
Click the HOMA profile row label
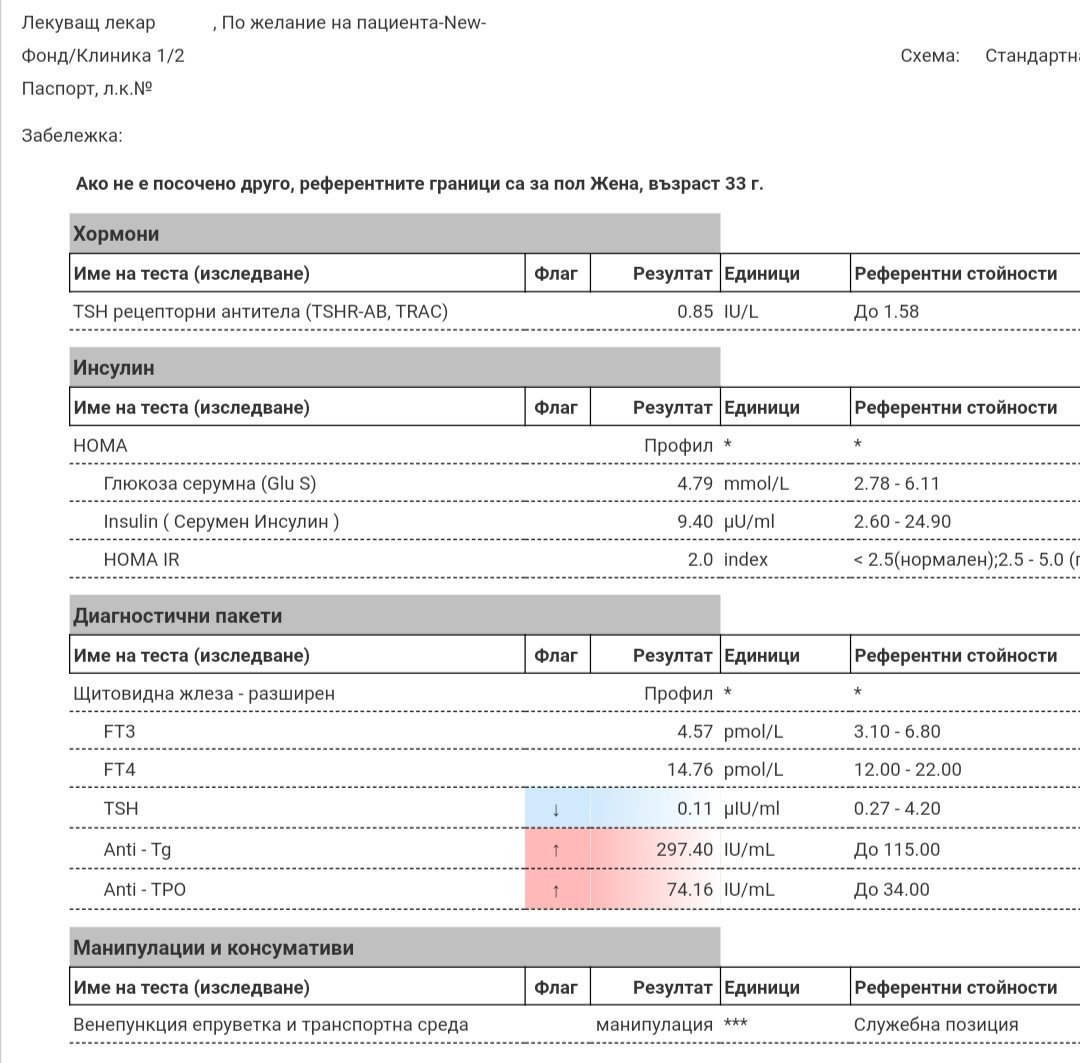click(x=100, y=446)
